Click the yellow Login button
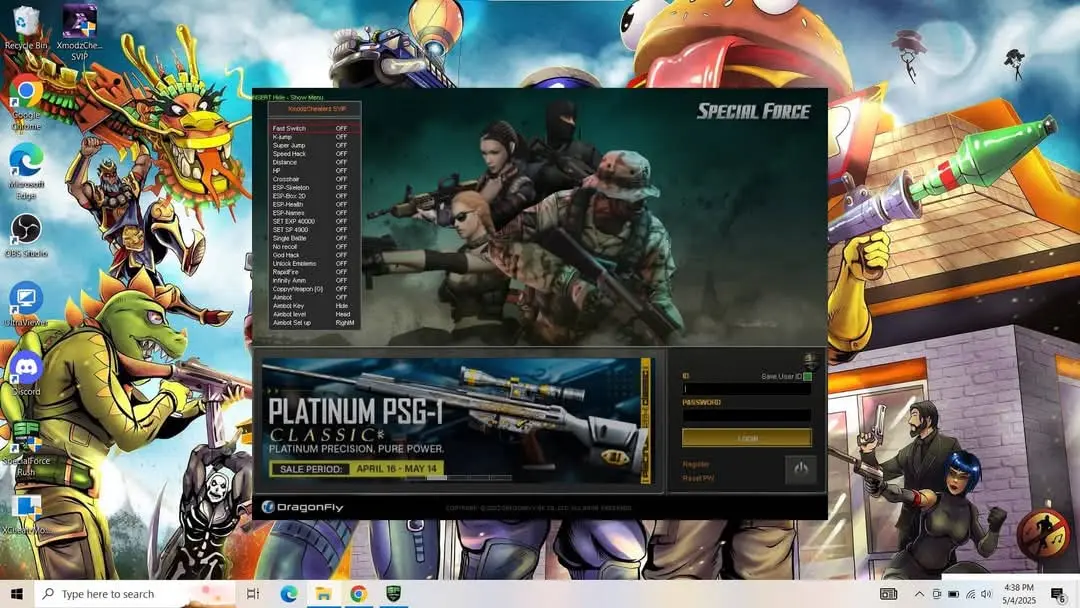Screen dimensions: 1080x608 pyautogui.click(x=747, y=438)
